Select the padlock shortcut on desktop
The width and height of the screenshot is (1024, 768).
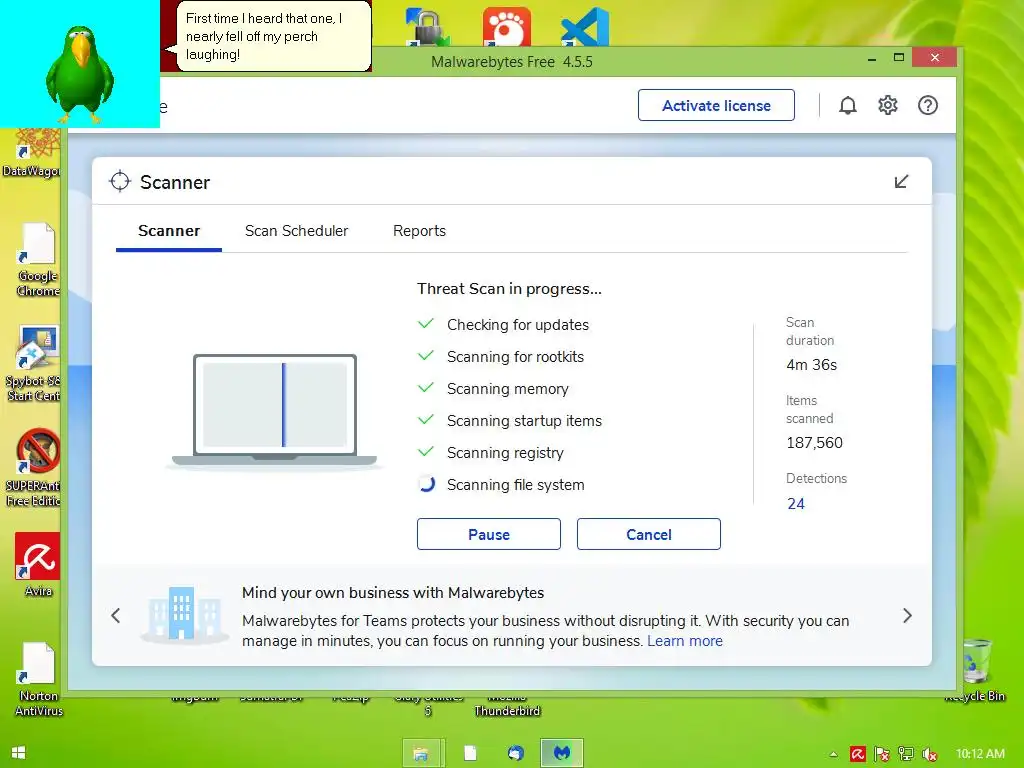426,26
